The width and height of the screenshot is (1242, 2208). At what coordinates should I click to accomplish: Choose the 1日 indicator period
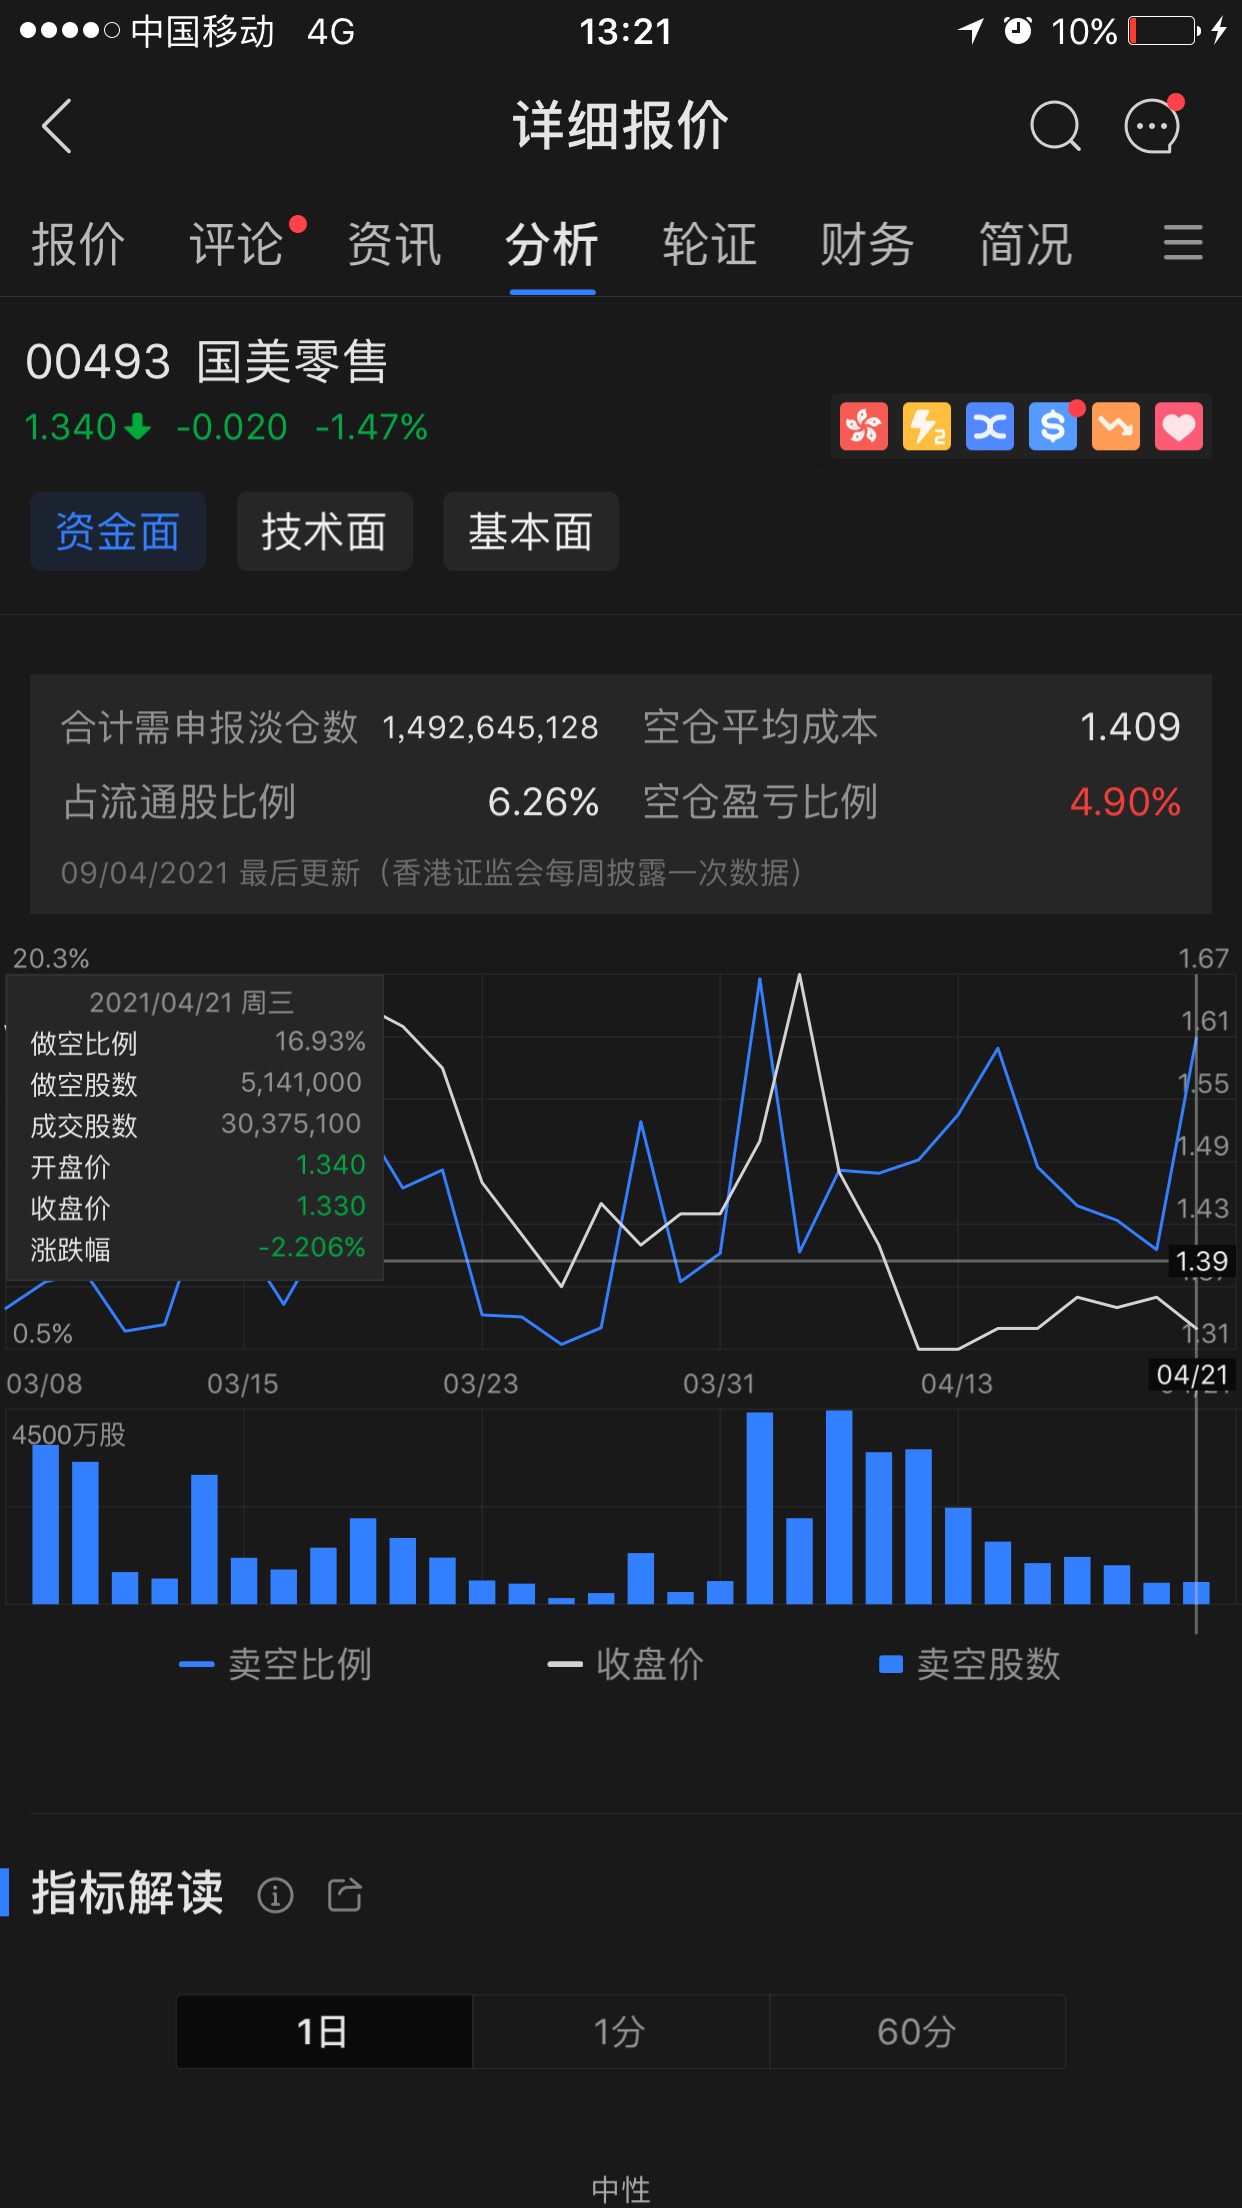tap(324, 2031)
